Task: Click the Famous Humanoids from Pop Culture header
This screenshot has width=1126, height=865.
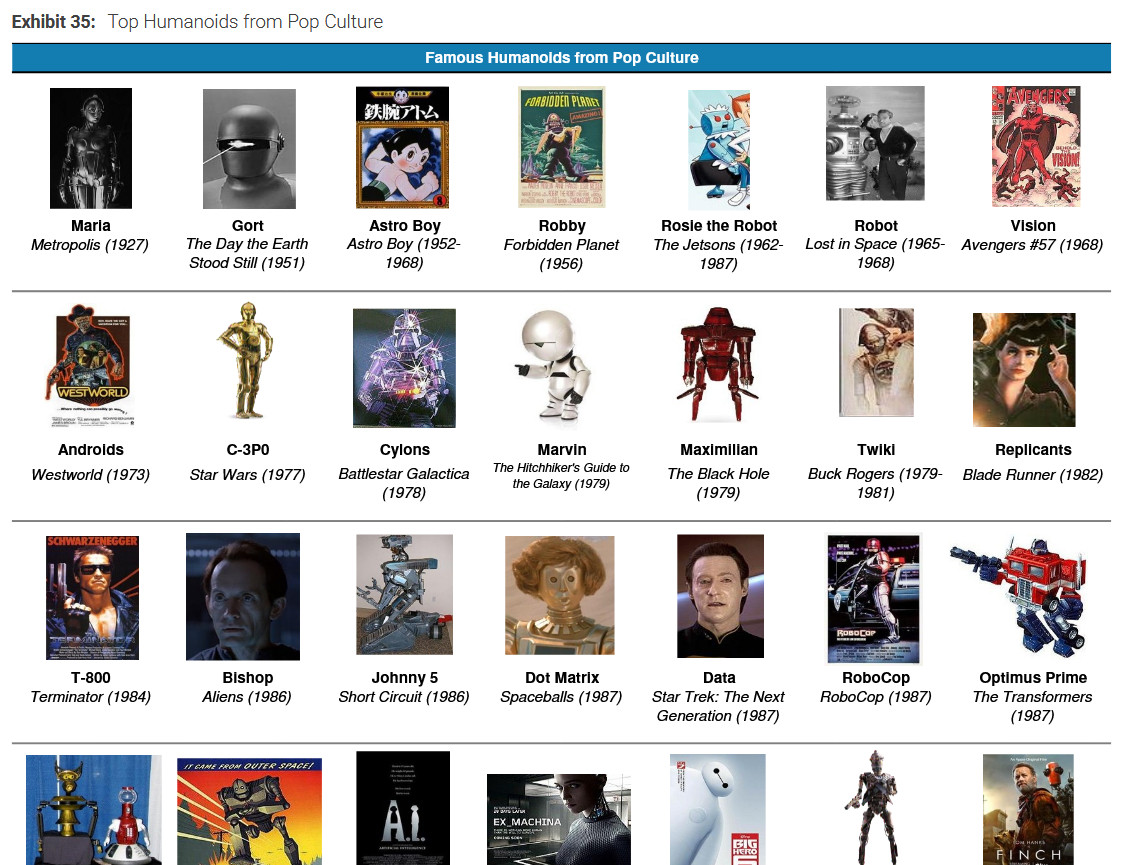Action: coord(562,57)
